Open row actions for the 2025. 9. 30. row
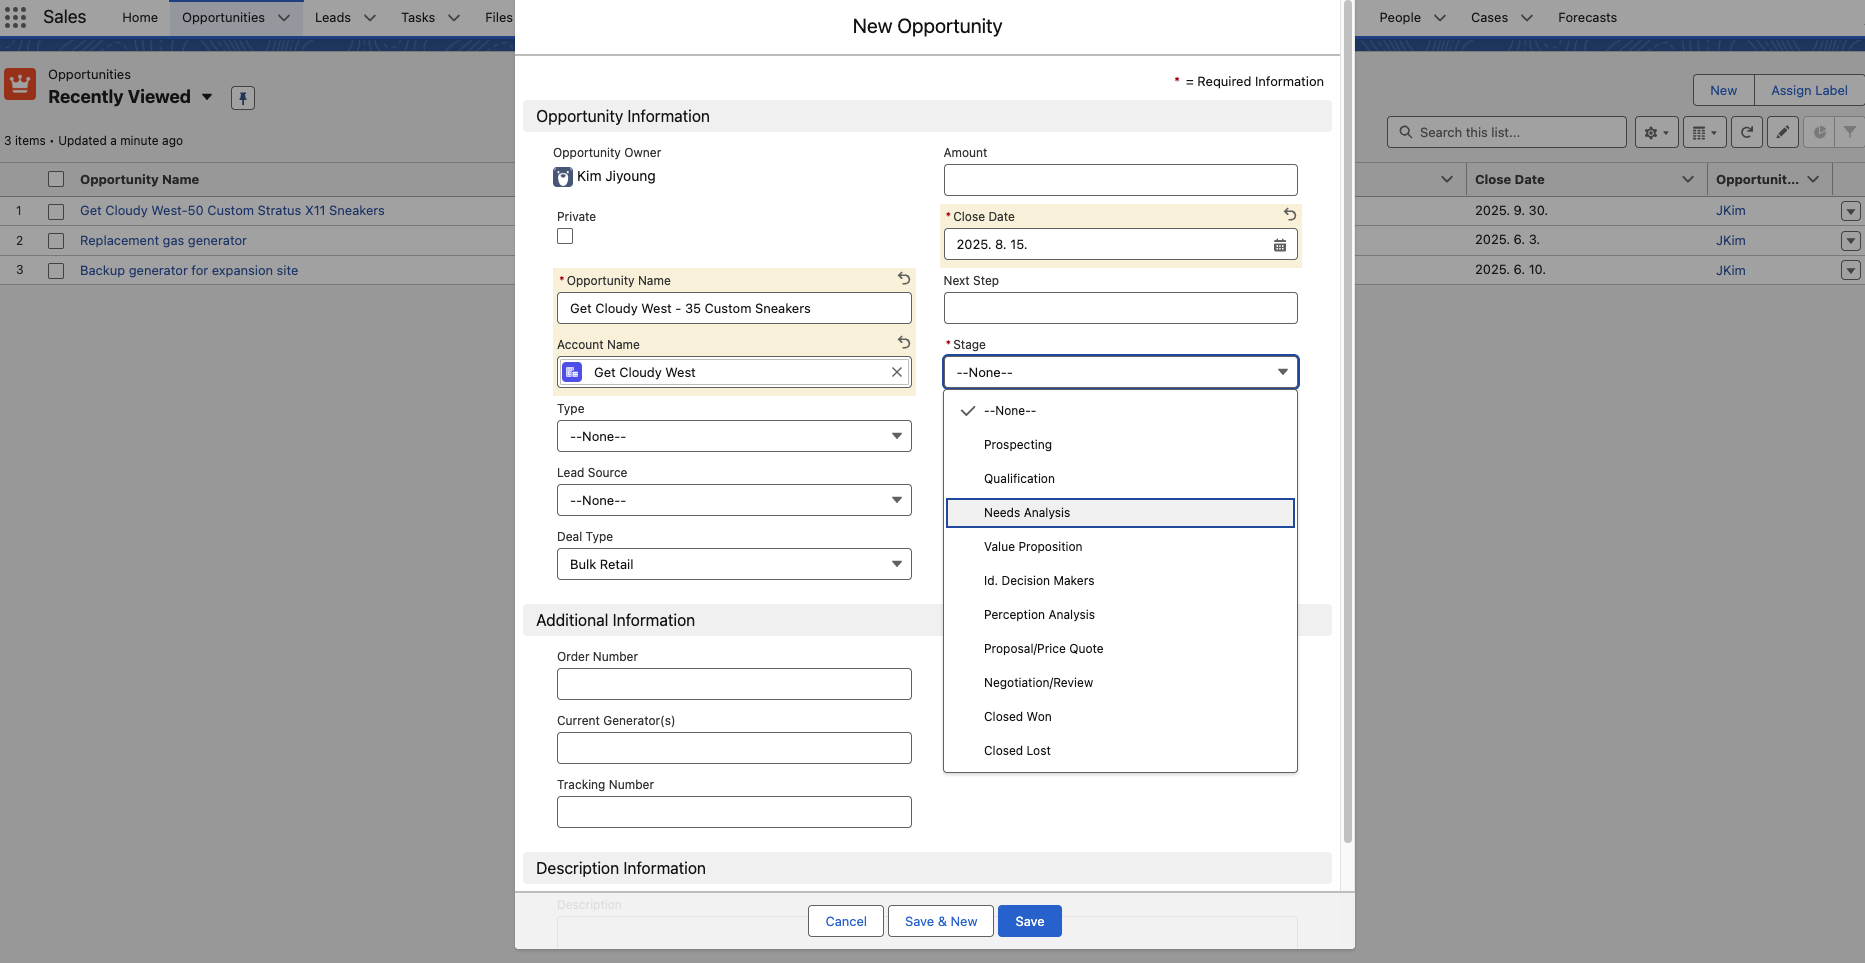The width and height of the screenshot is (1865, 963). click(x=1851, y=211)
